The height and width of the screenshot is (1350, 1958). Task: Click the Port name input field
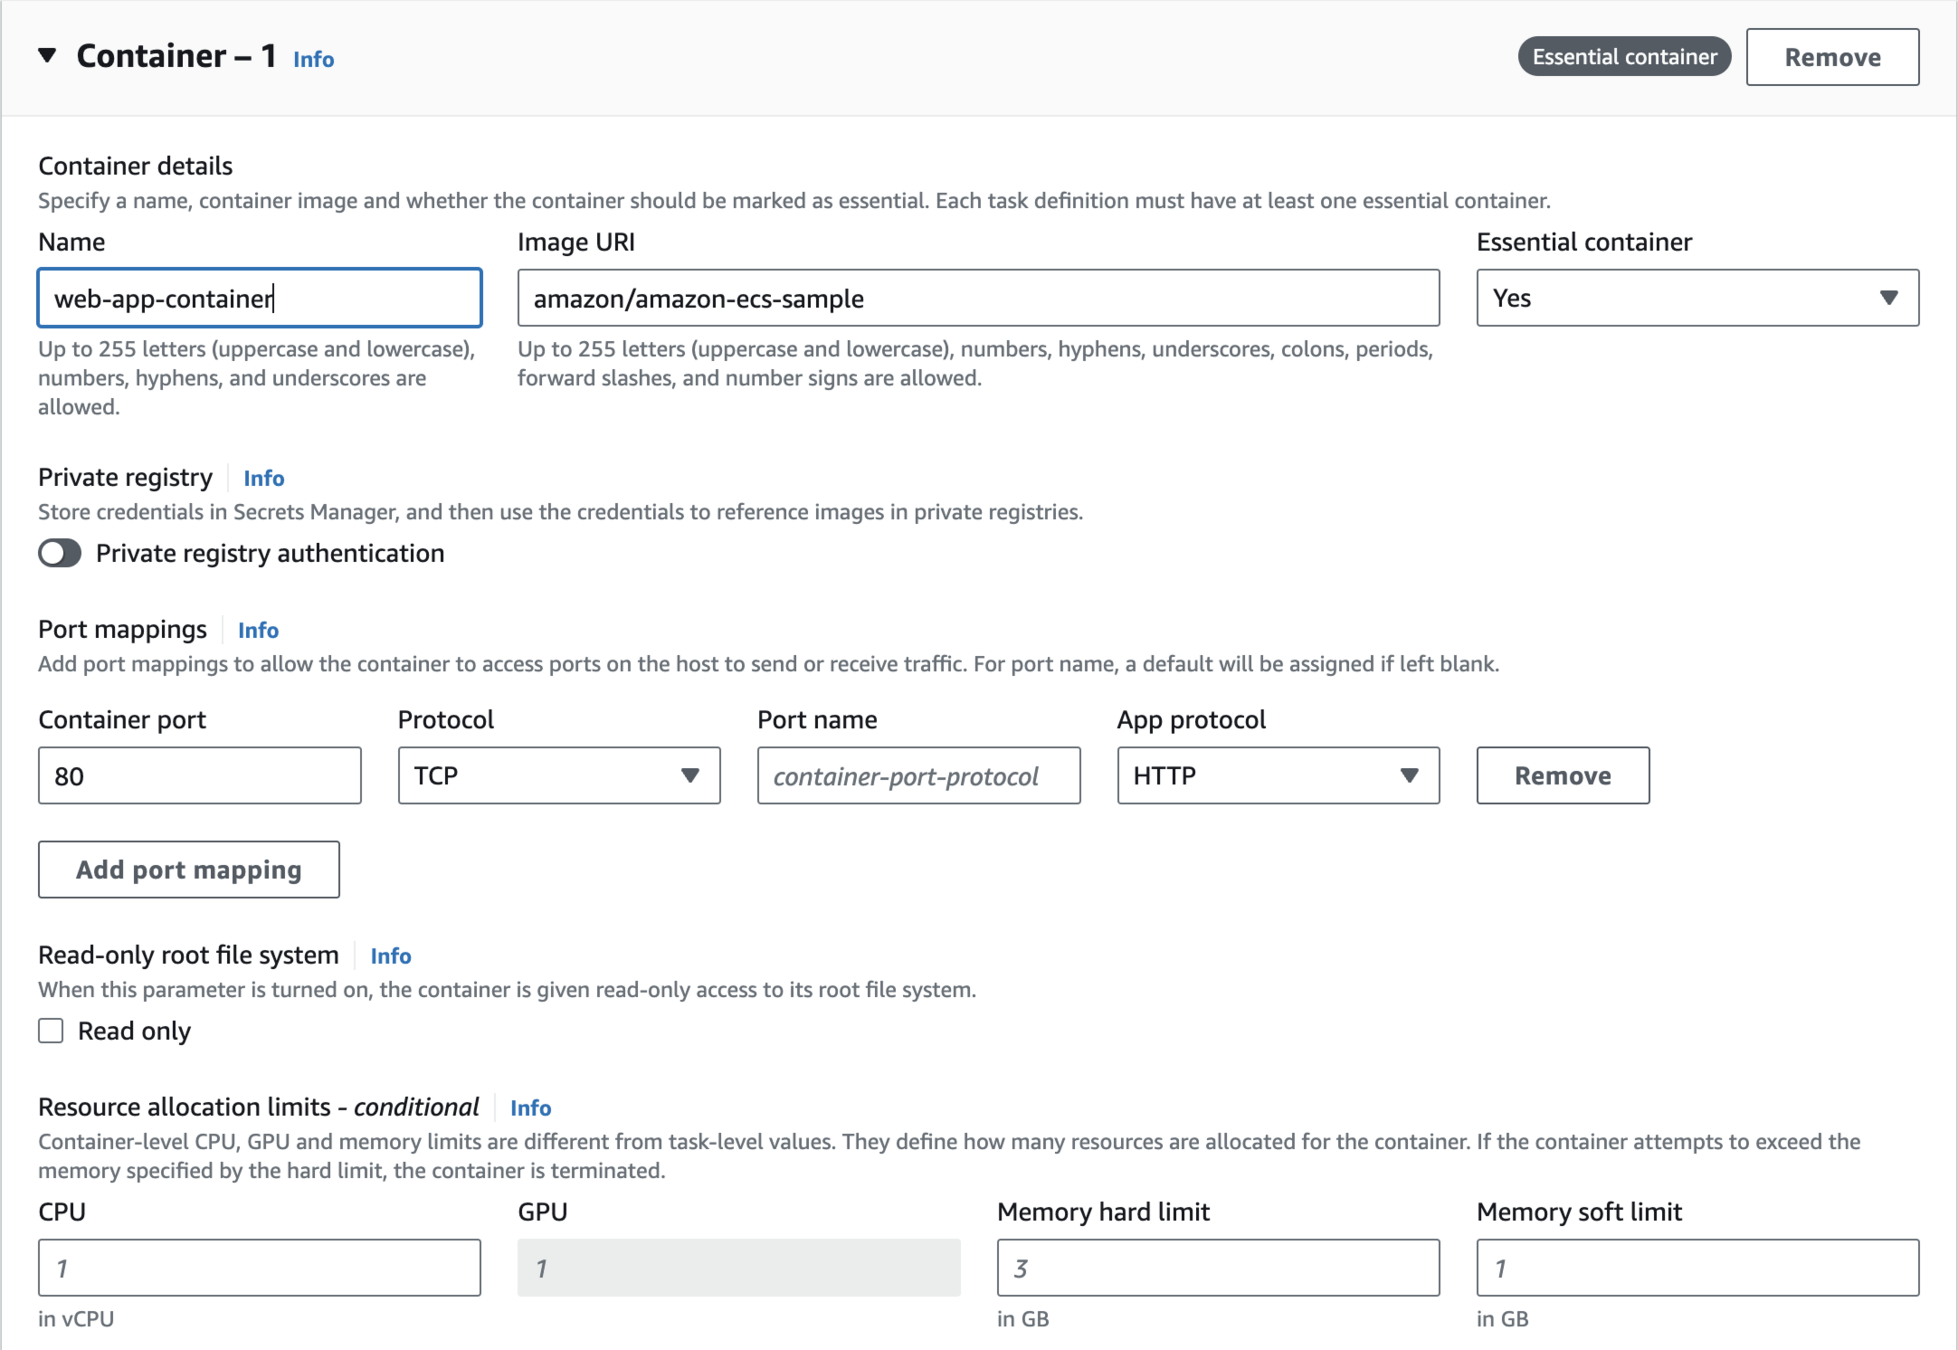pos(917,776)
